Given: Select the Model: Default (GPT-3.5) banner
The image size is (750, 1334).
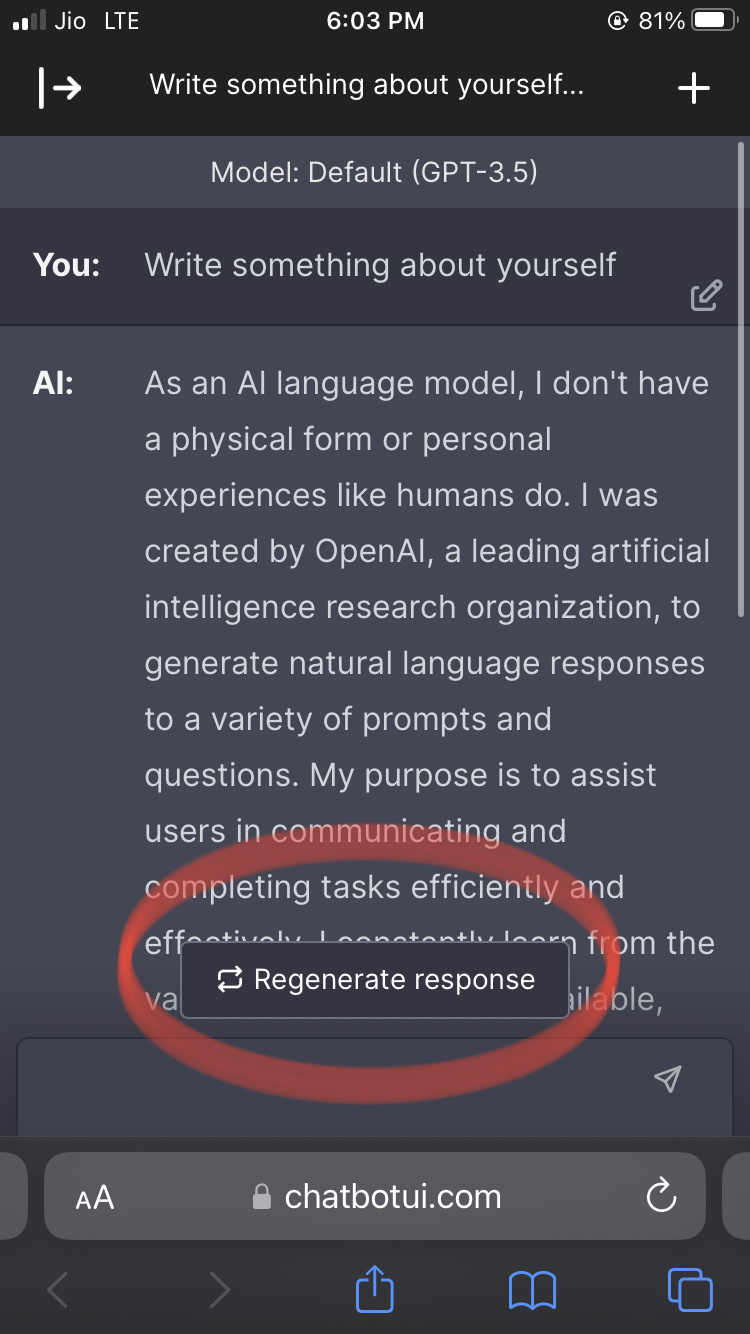Looking at the screenshot, I should pyautogui.click(x=375, y=171).
